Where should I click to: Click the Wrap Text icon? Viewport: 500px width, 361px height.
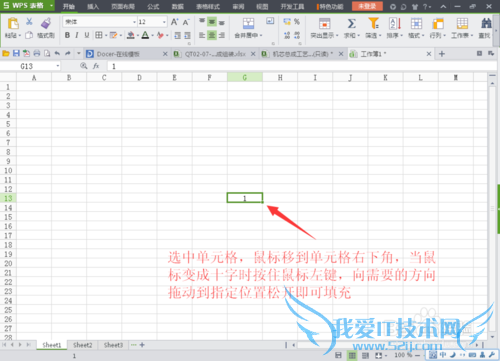pos(270,21)
